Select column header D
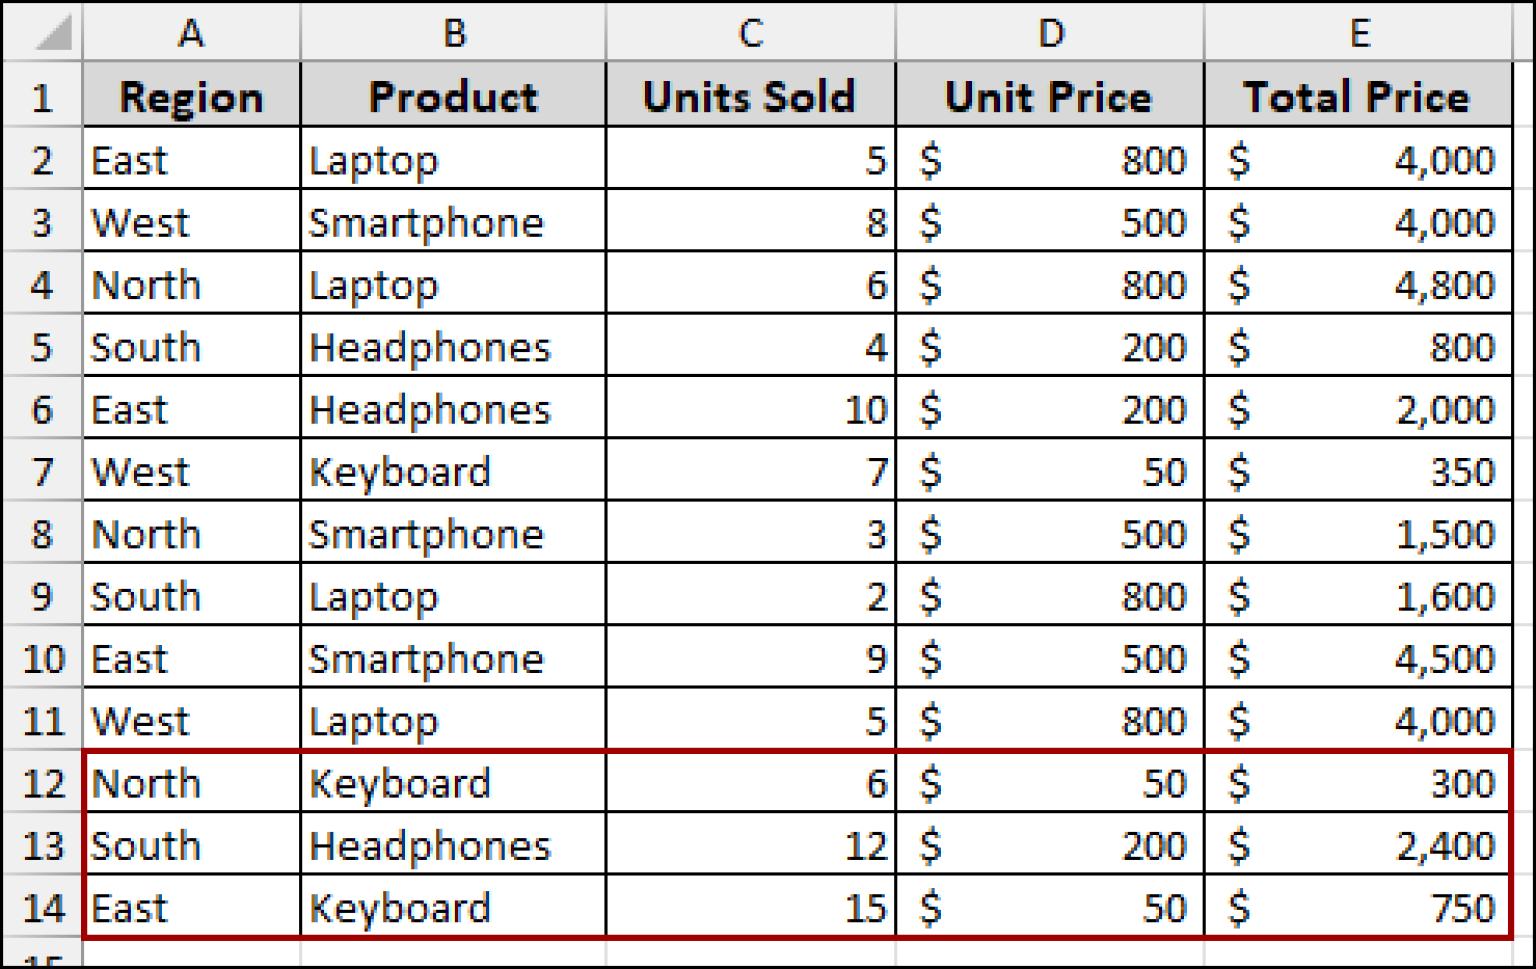 1049,32
